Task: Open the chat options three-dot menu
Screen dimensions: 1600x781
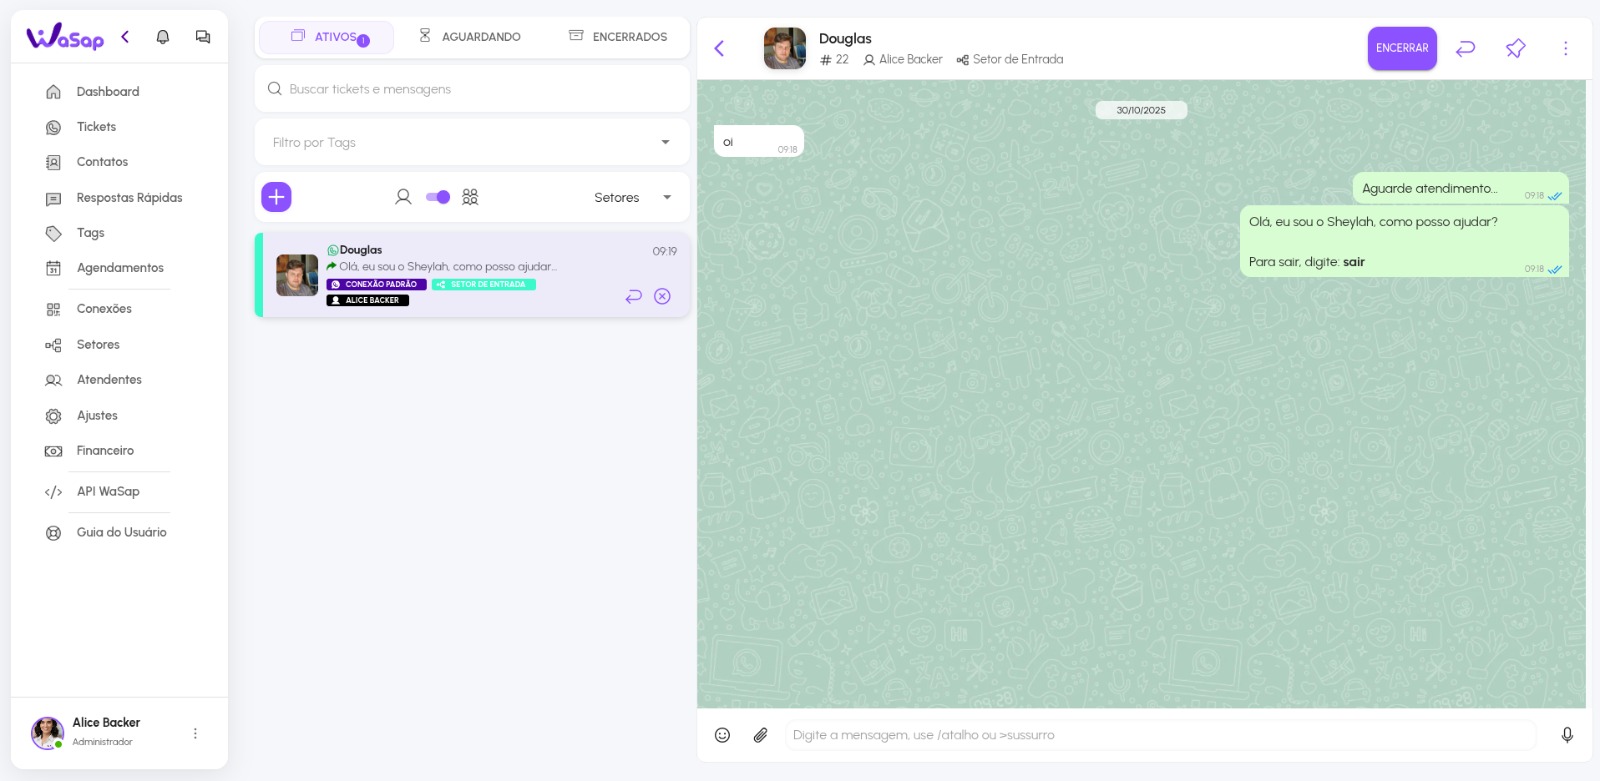Action: click(x=1565, y=48)
